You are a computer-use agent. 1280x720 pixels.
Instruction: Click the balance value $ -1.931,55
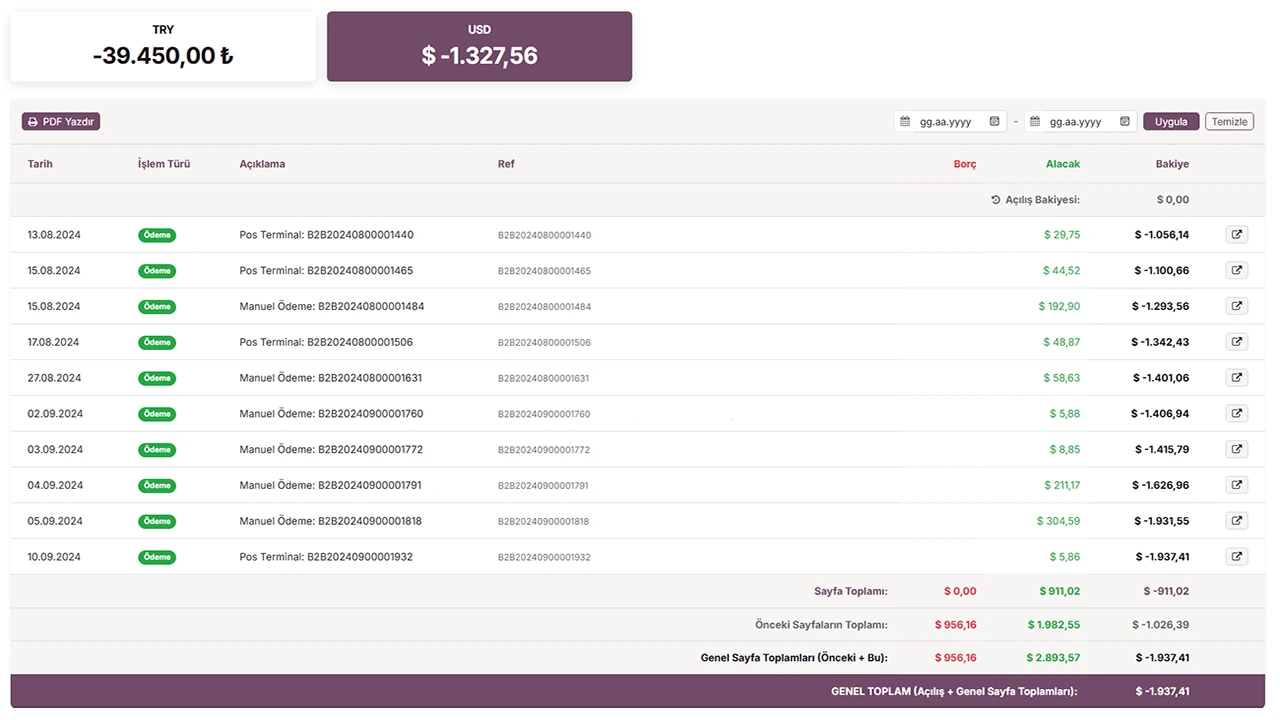coord(1161,521)
